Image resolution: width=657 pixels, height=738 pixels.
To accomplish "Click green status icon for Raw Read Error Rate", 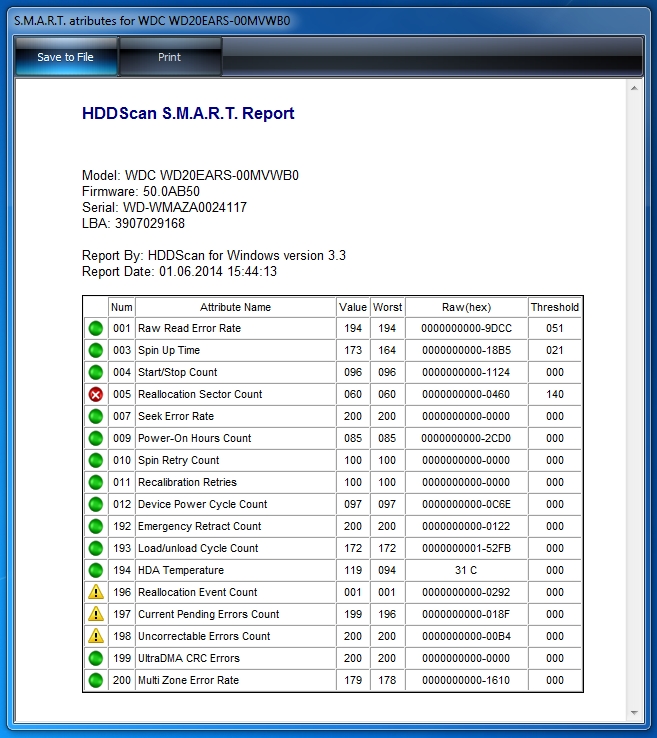I will tap(96, 328).
